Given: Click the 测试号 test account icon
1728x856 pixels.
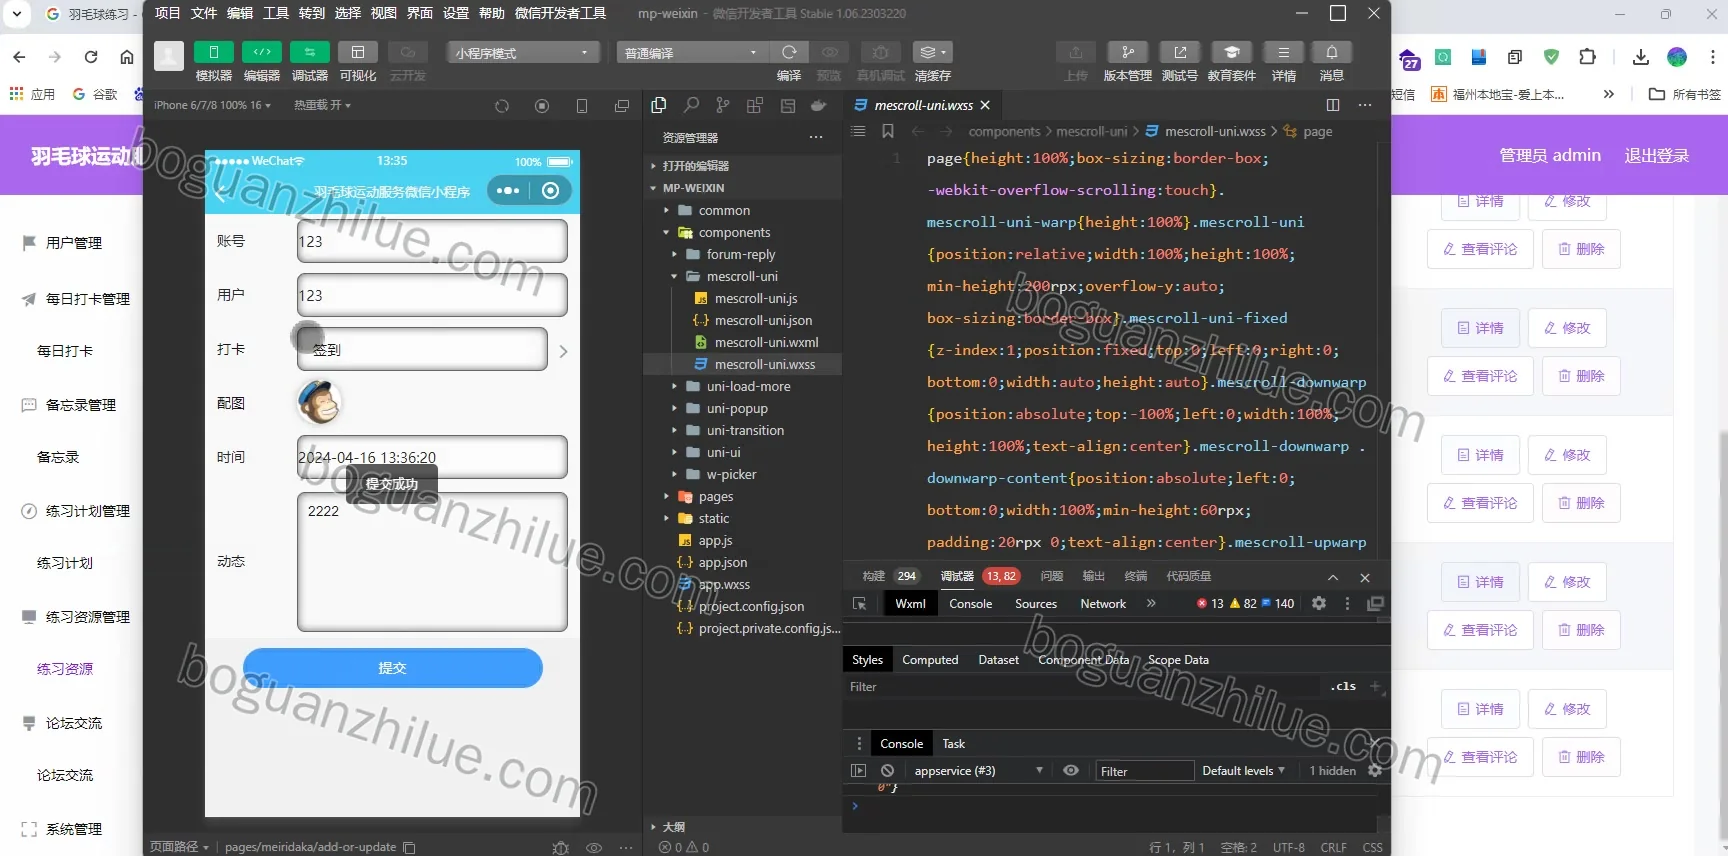Looking at the screenshot, I should point(1179,52).
